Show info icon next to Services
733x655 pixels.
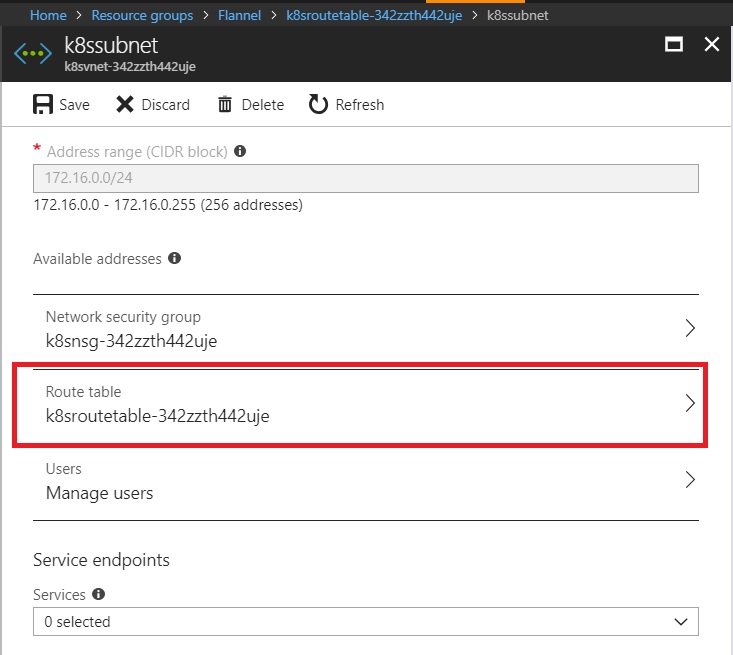click(x=98, y=594)
